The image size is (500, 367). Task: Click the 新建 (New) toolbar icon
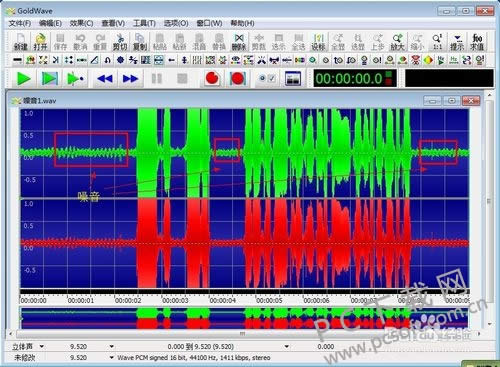[21, 42]
